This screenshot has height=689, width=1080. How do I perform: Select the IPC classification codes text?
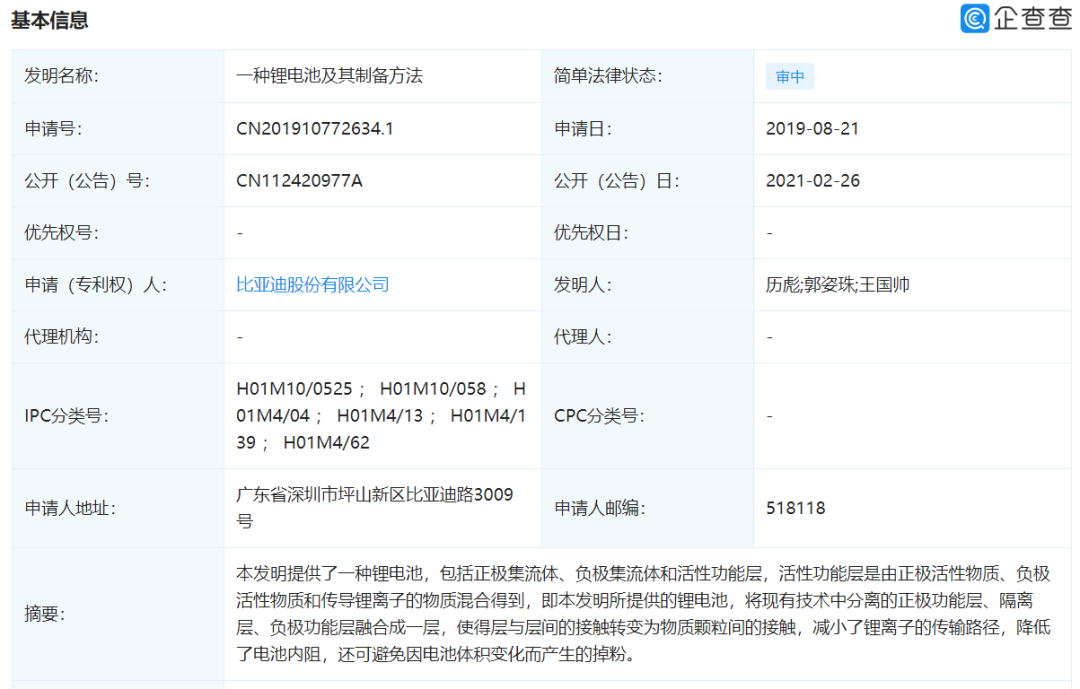pyautogui.click(x=381, y=415)
